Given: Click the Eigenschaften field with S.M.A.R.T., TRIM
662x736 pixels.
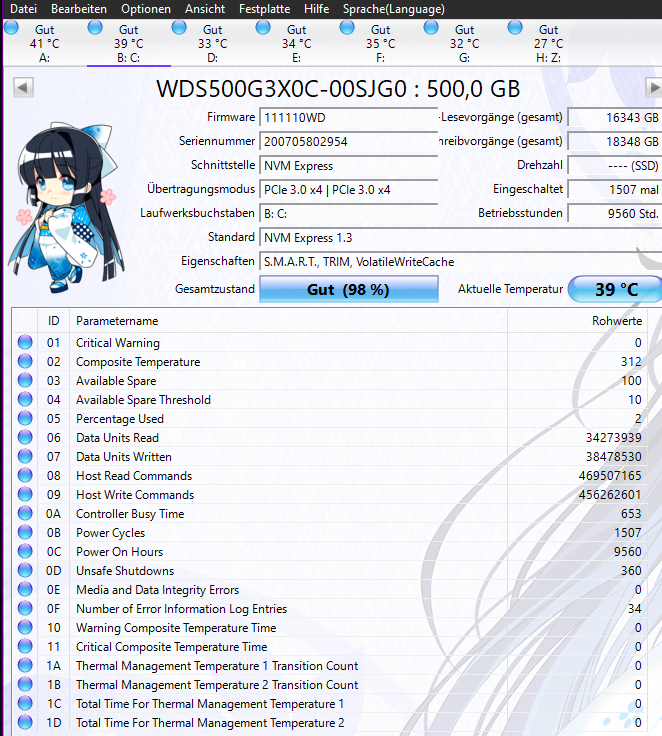Looking at the screenshot, I should [x=461, y=261].
